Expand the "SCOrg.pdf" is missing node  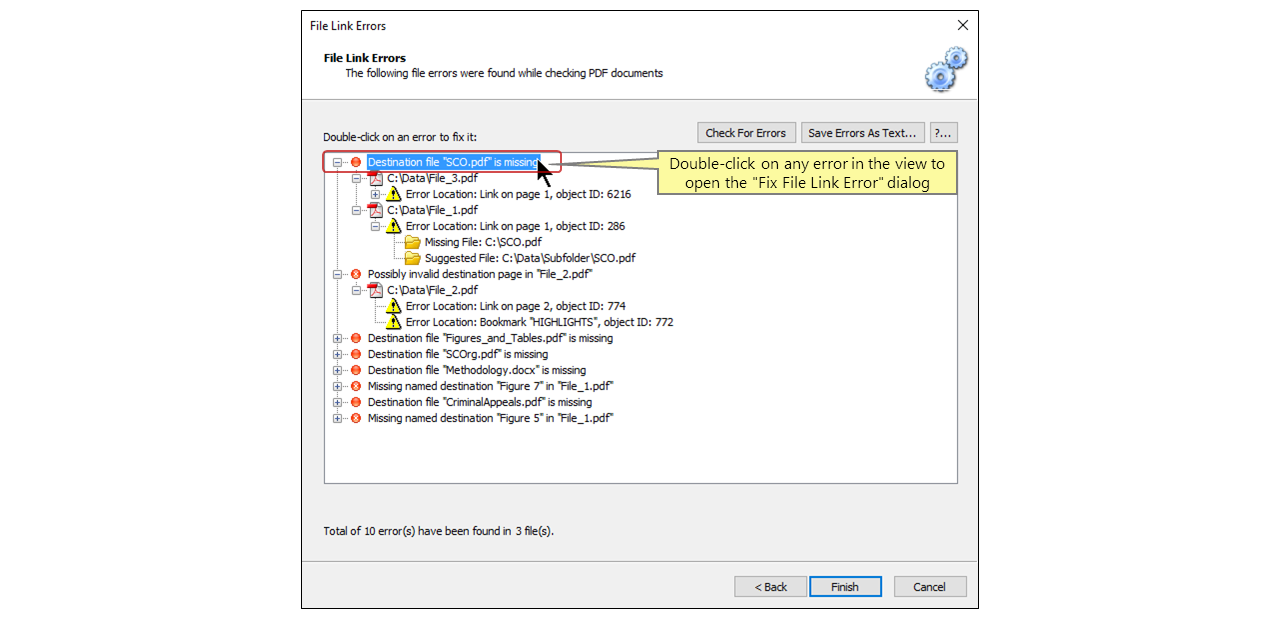338,354
